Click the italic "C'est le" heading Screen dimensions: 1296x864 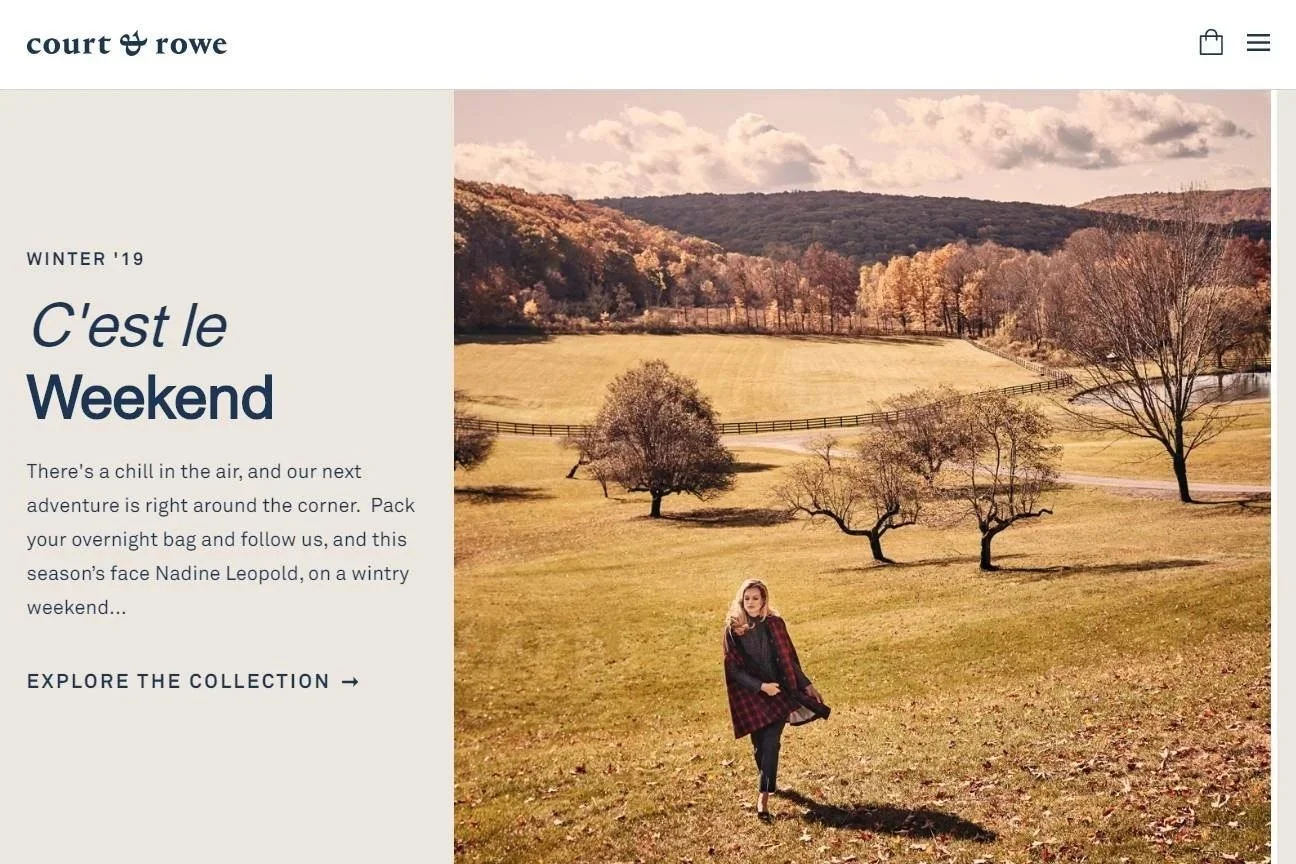(128, 326)
